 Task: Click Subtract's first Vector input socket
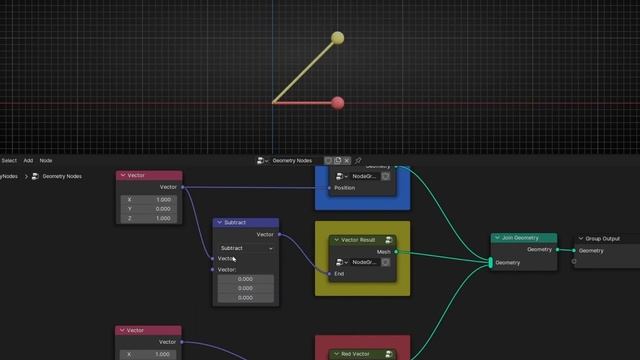[212, 258]
